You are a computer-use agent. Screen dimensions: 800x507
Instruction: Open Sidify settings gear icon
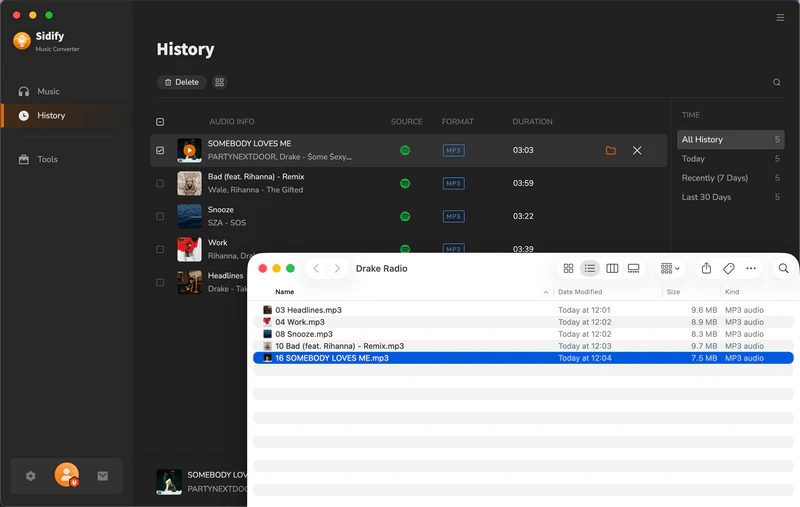(x=31, y=476)
